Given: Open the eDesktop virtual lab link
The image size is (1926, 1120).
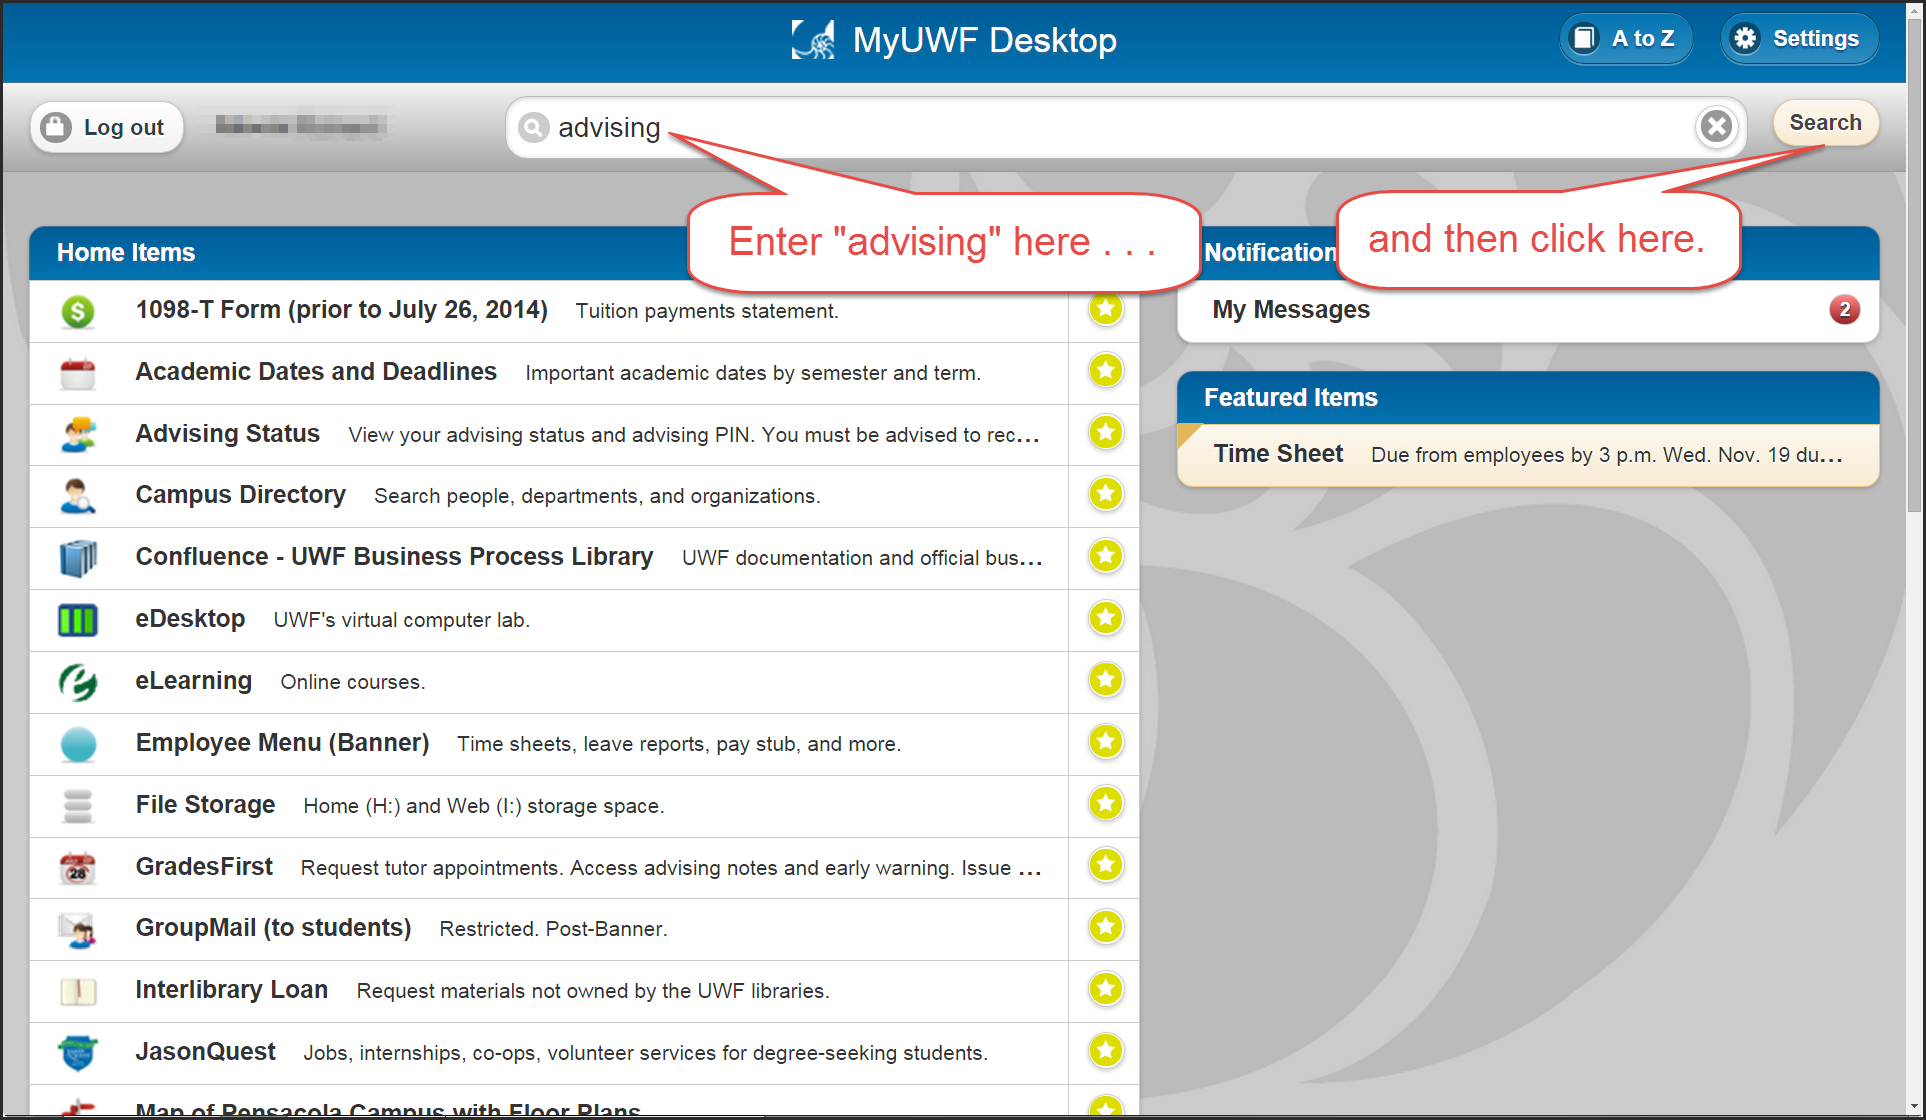Looking at the screenshot, I should coord(190,619).
